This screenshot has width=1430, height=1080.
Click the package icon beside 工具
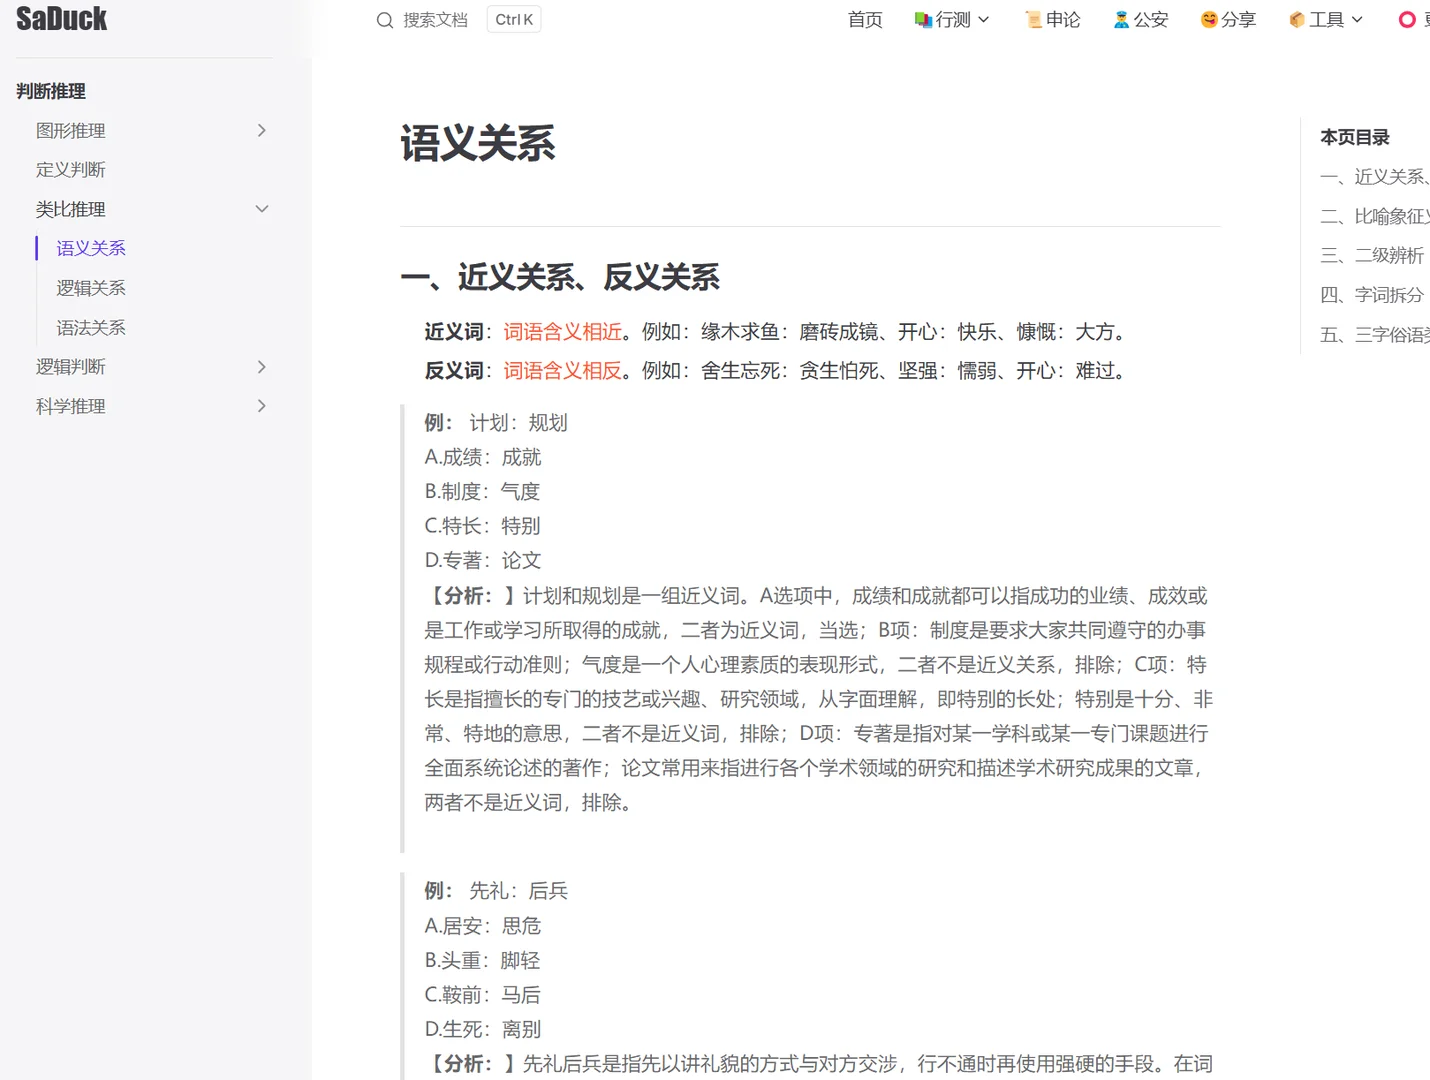click(1295, 19)
